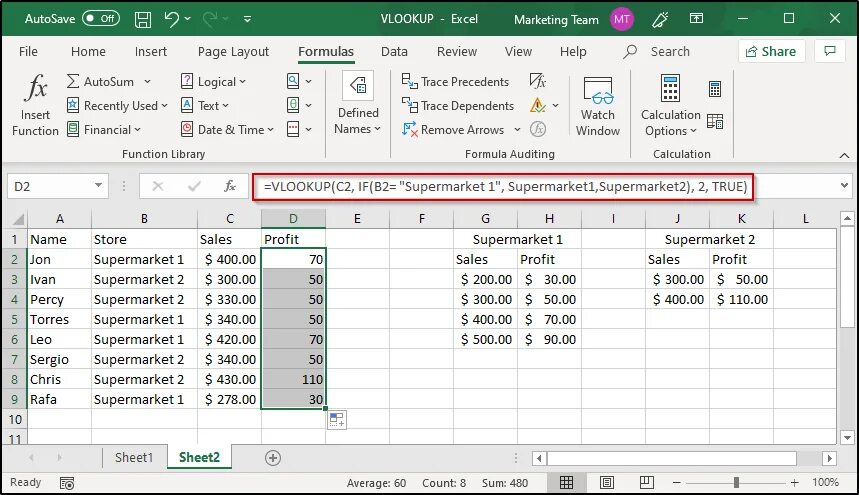Viewport: 859px width, 495px height.
Task: Open the Lookup & Reference functions icon
Action: (x=293, y=81)
